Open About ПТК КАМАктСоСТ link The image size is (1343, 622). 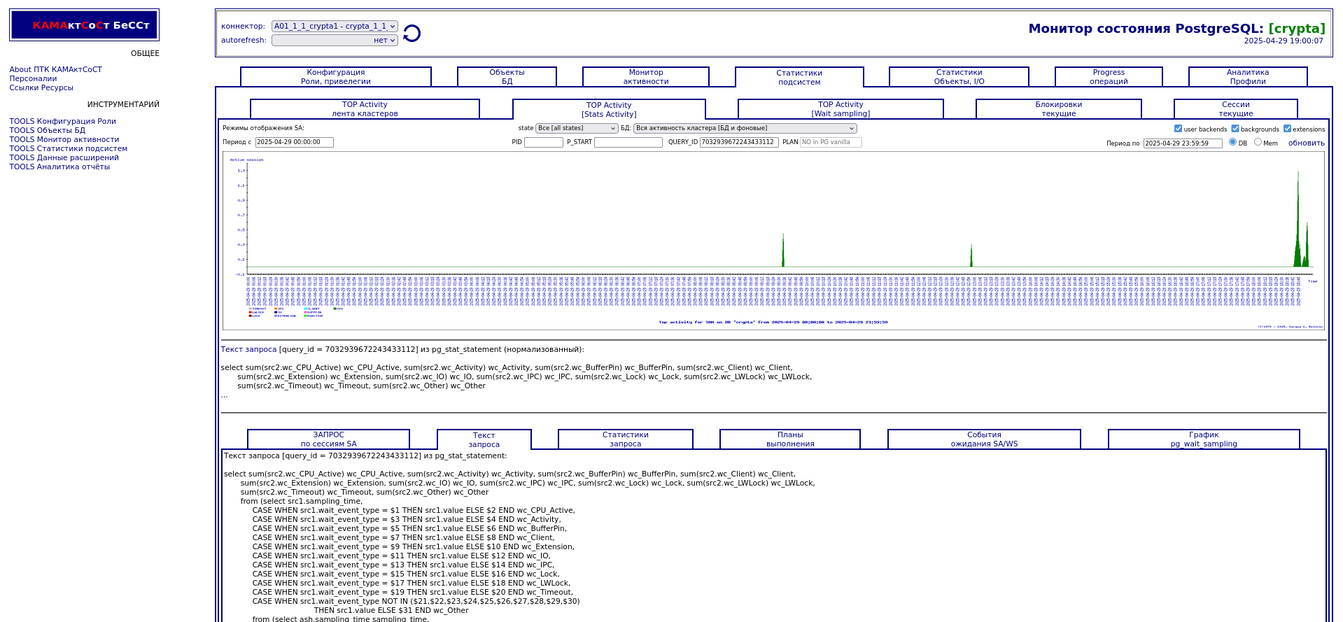(x=56, y=70)
